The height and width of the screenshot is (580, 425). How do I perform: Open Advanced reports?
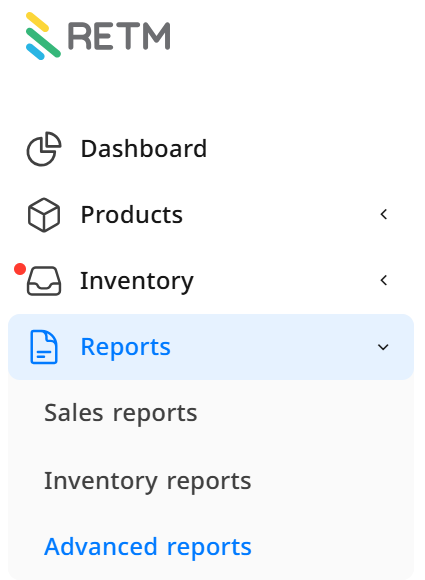pyautogui.click(x=148, y=547)
